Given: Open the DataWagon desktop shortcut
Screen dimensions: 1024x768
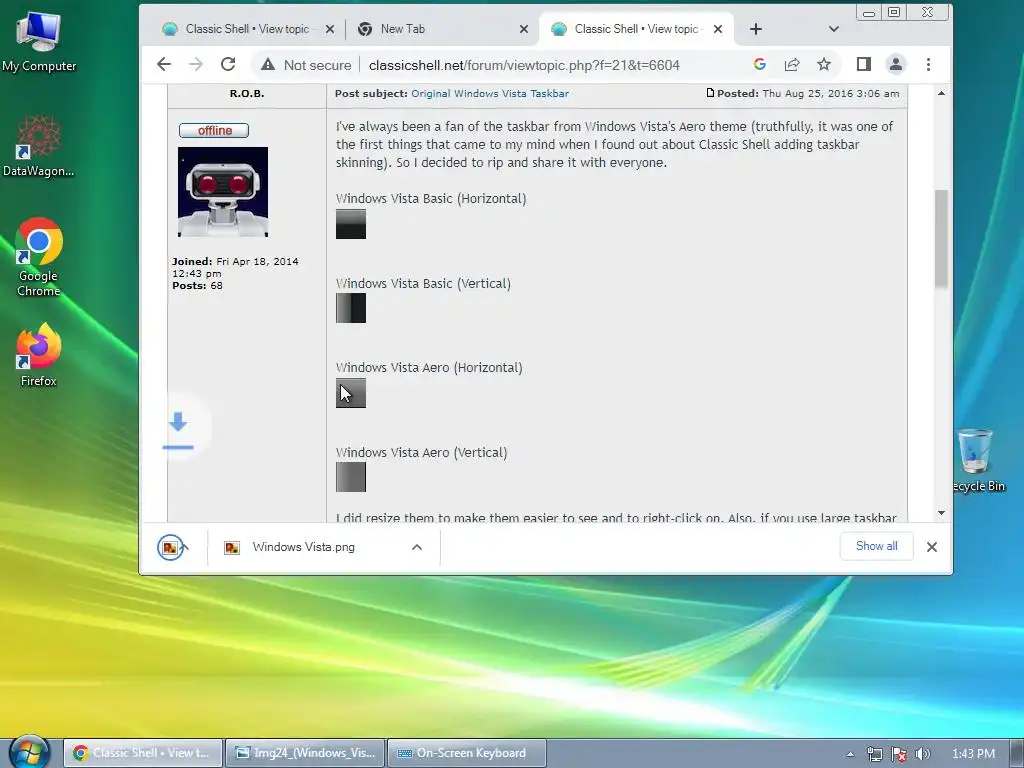Looking at the screenshot, I should (x=39, y=146).
